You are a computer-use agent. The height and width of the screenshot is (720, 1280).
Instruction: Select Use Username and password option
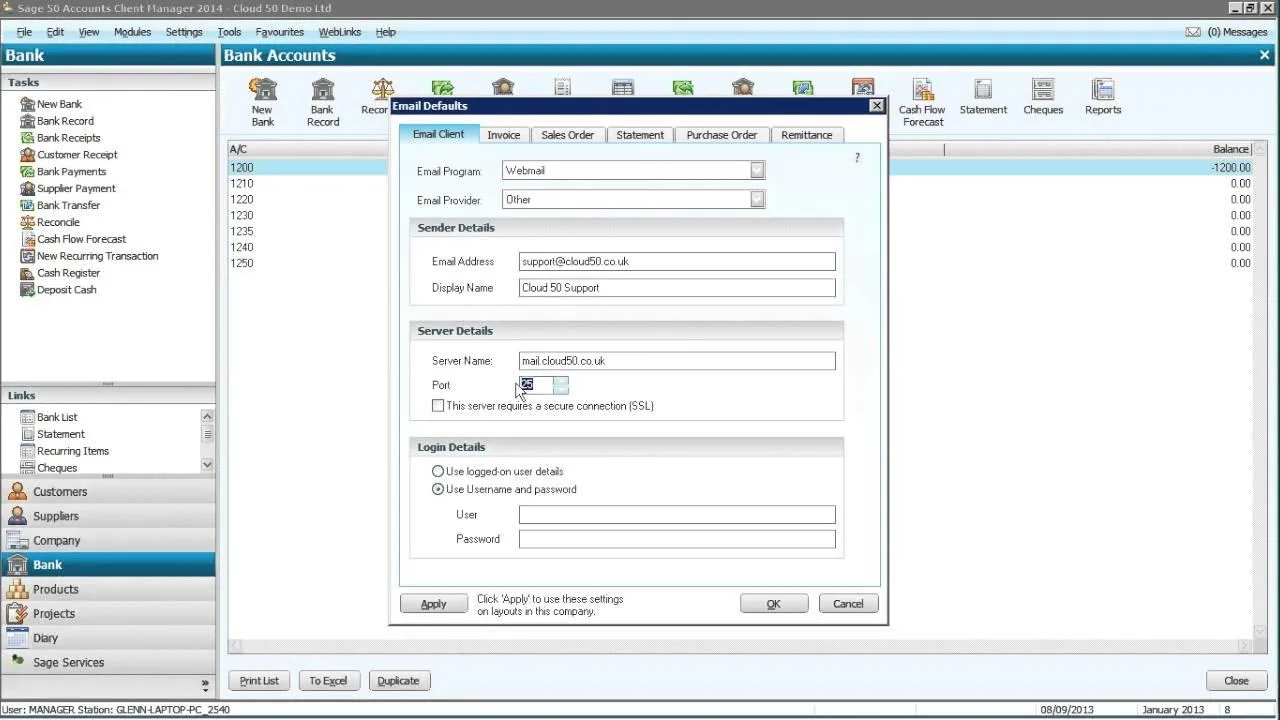438,489
